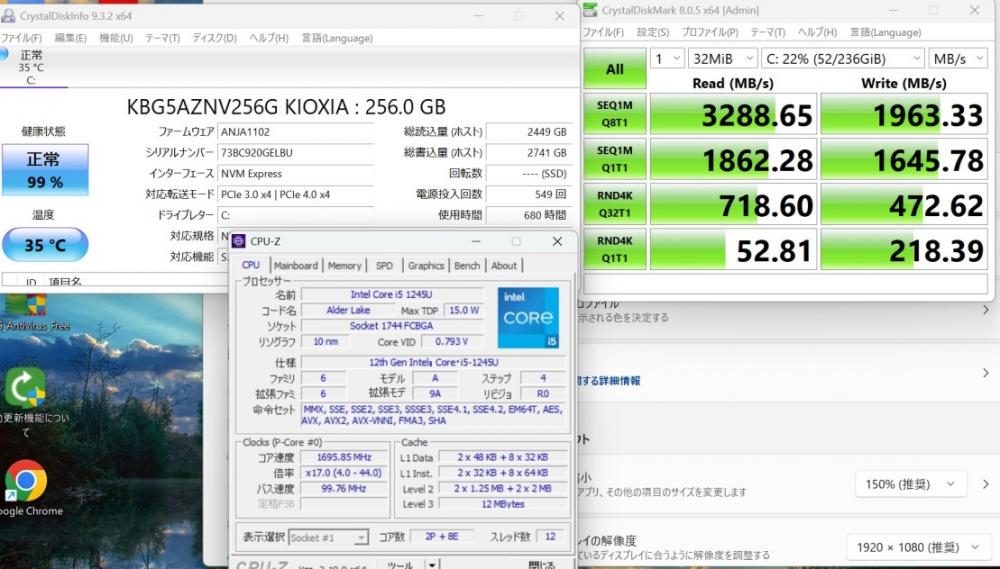Expand the scale setting row chevron

pos(985,484)
